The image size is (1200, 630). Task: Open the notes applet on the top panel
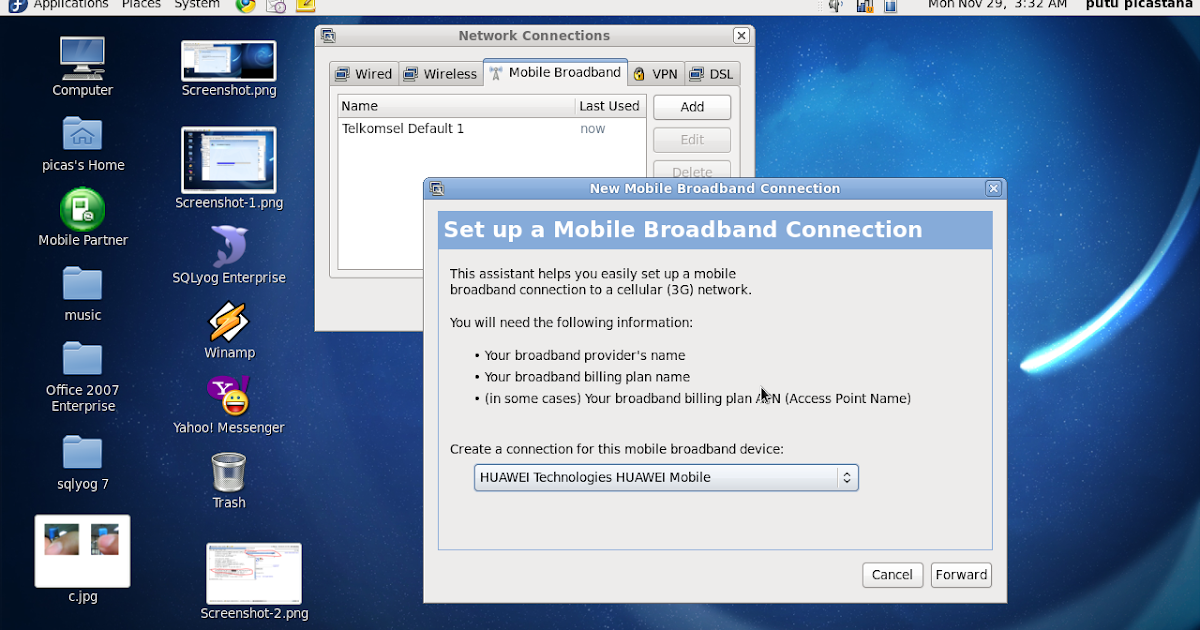[x=303, y=6]
